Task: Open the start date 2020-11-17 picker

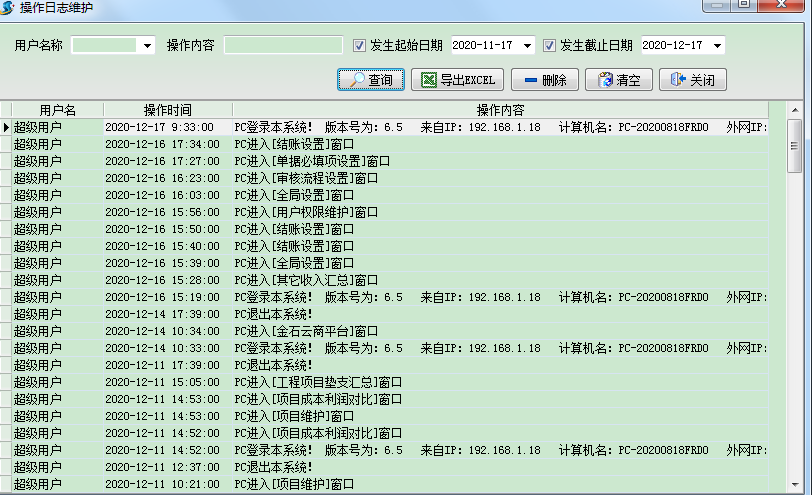Action: (x=528, y=46)
